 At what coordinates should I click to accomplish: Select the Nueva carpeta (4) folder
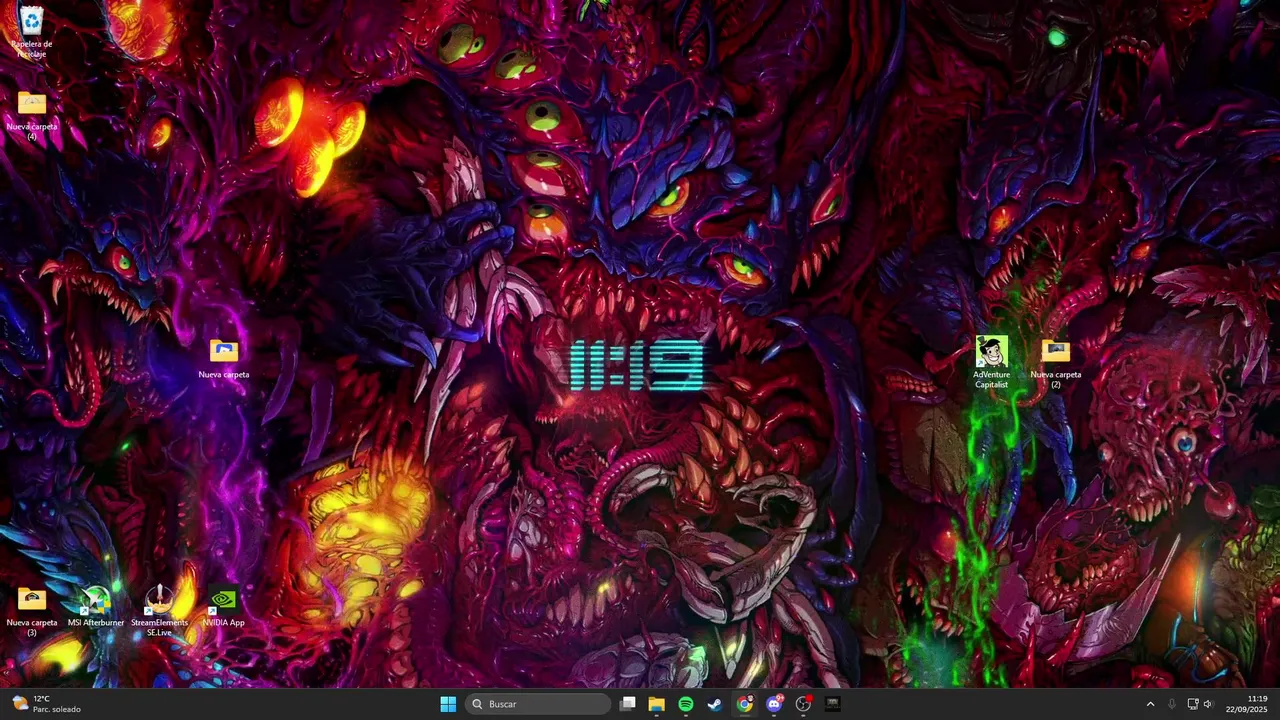[x=32, y=115]
